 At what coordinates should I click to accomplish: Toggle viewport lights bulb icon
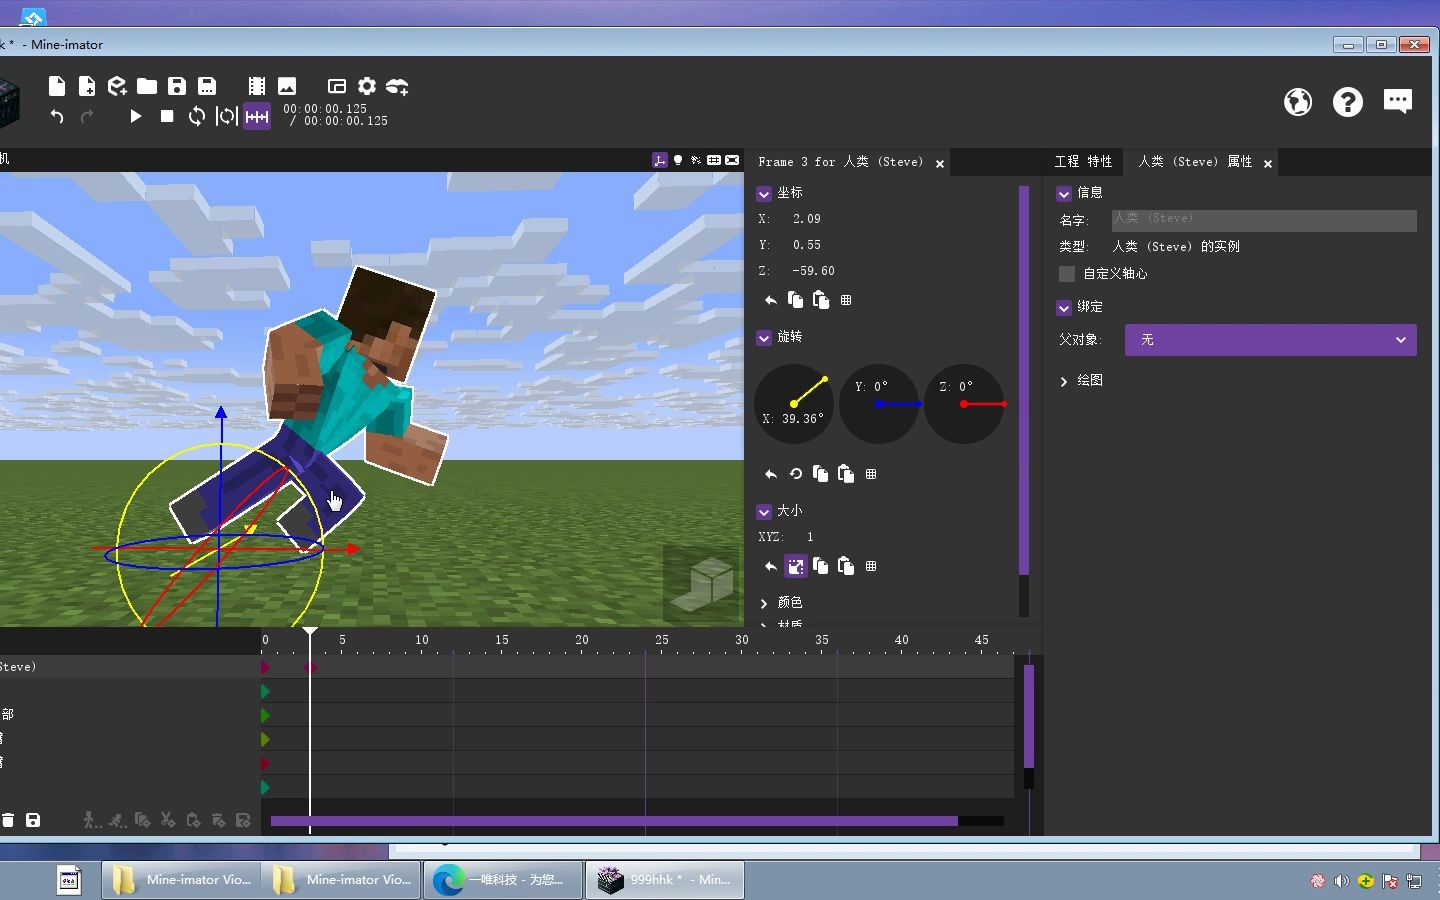tap(678, 160)
